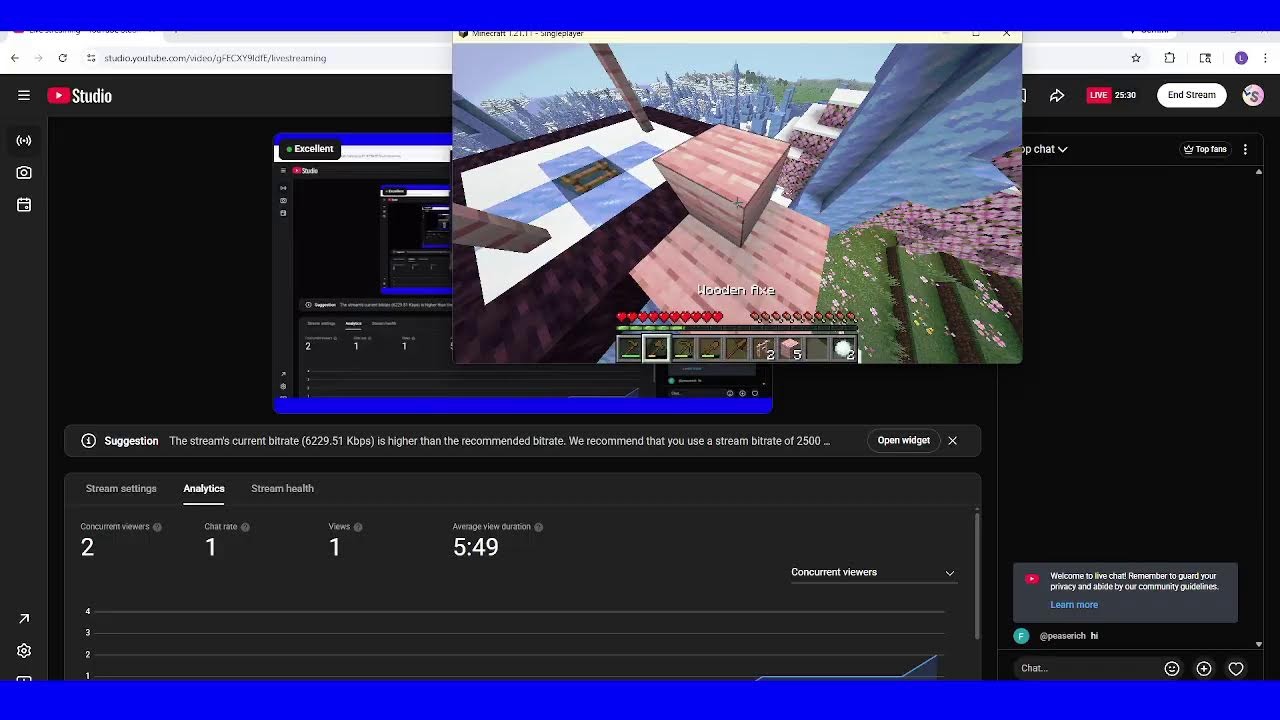Select the snowball hotbar slot in Minecraft
Viewport: 1280px width, 720px height.
click(843, 349)
